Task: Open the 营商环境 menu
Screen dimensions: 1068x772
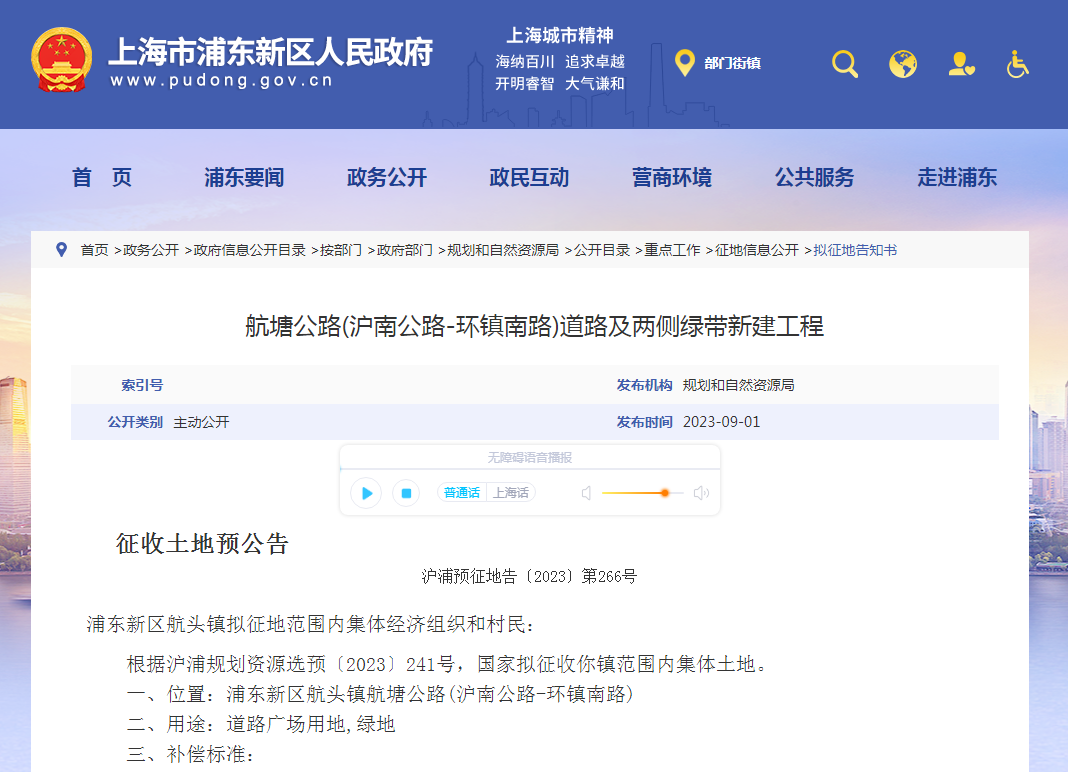Action: [x=671, y=177]
